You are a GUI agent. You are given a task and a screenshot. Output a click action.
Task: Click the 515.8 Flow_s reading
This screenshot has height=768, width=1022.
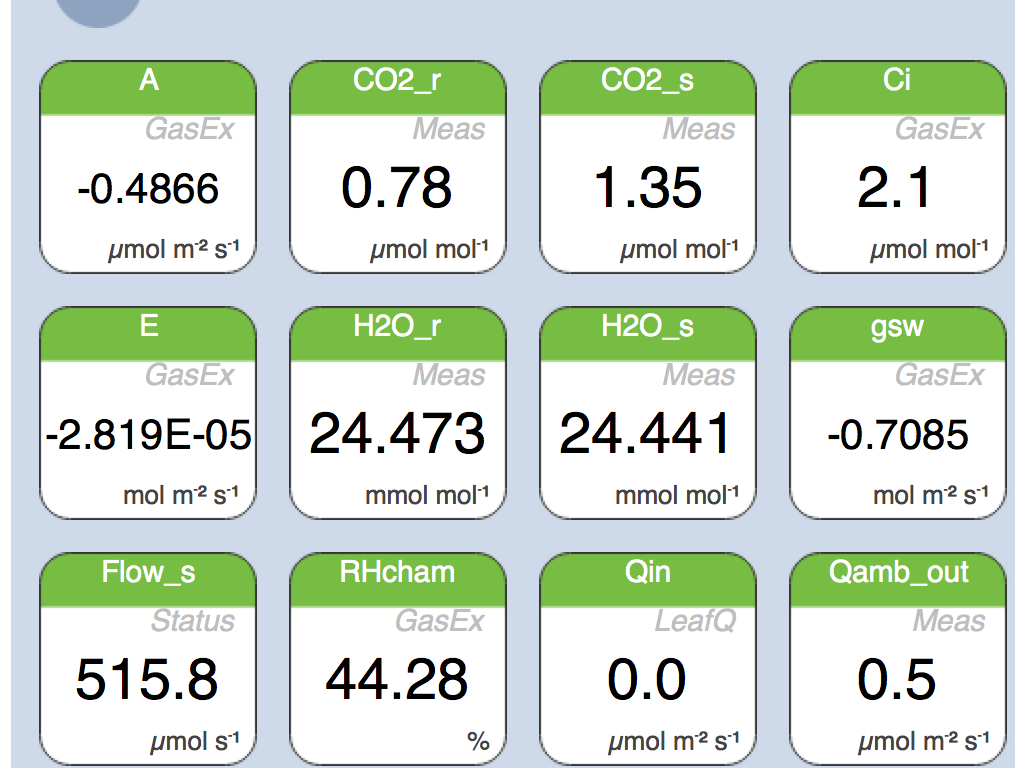[x=147, y=681]
